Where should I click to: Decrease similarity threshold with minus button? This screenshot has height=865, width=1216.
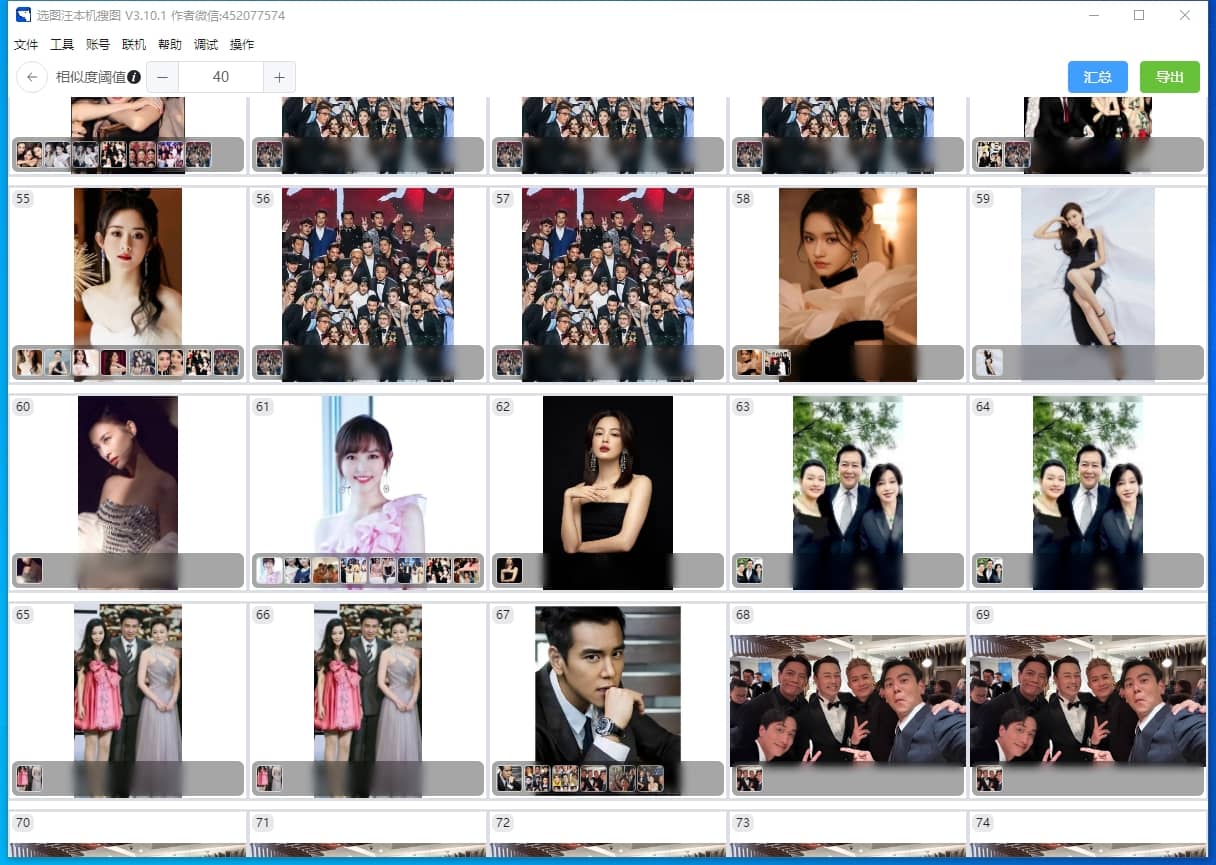pos(162,77)
